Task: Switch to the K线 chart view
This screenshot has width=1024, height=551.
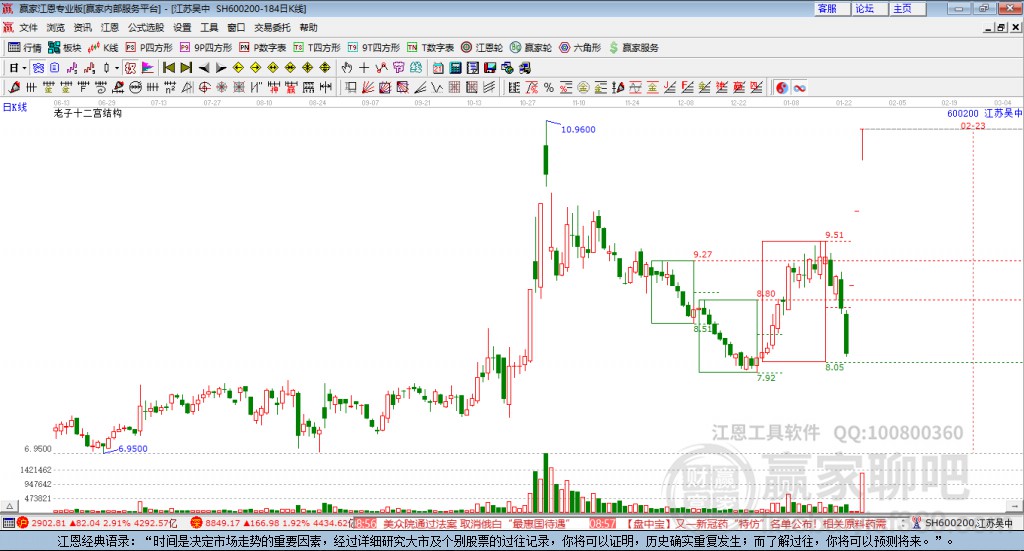Action: coord(103,48)
